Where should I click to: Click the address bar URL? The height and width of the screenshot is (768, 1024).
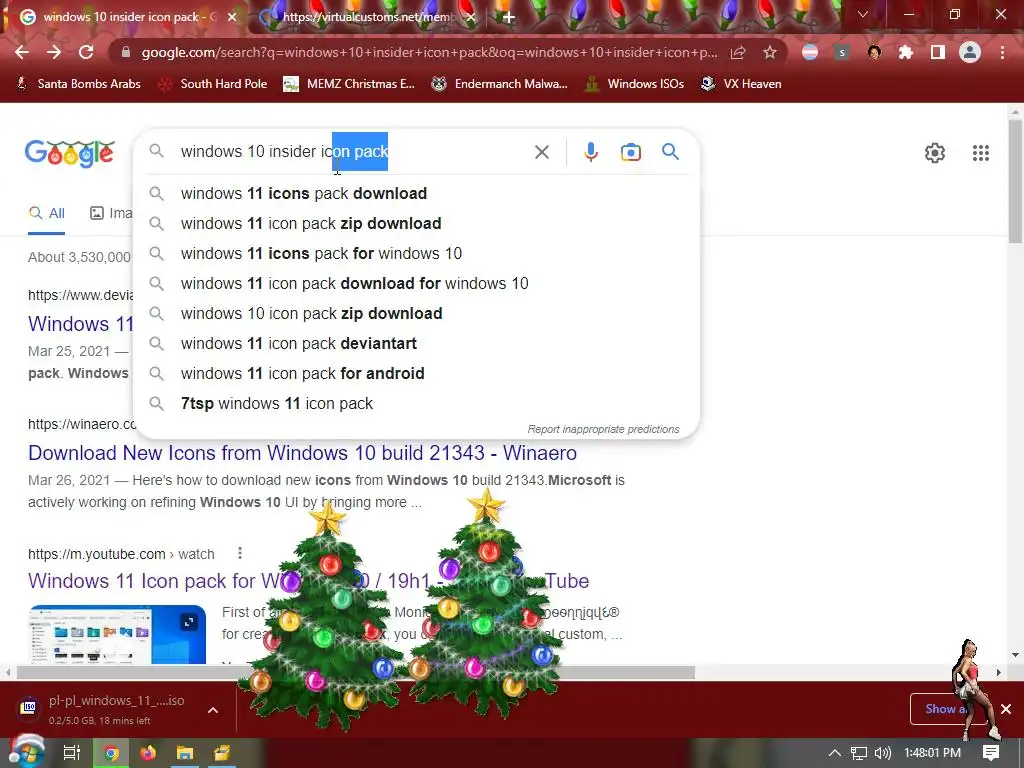pyautogui.click(x=429, y=52)
